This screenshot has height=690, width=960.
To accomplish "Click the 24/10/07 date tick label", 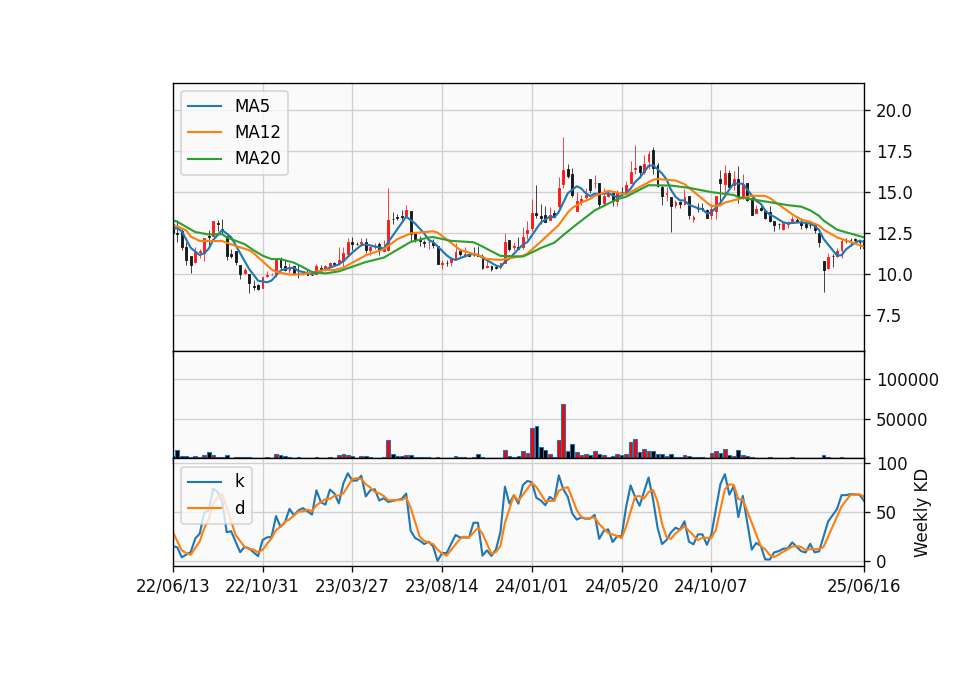I will tap(711, 586).
